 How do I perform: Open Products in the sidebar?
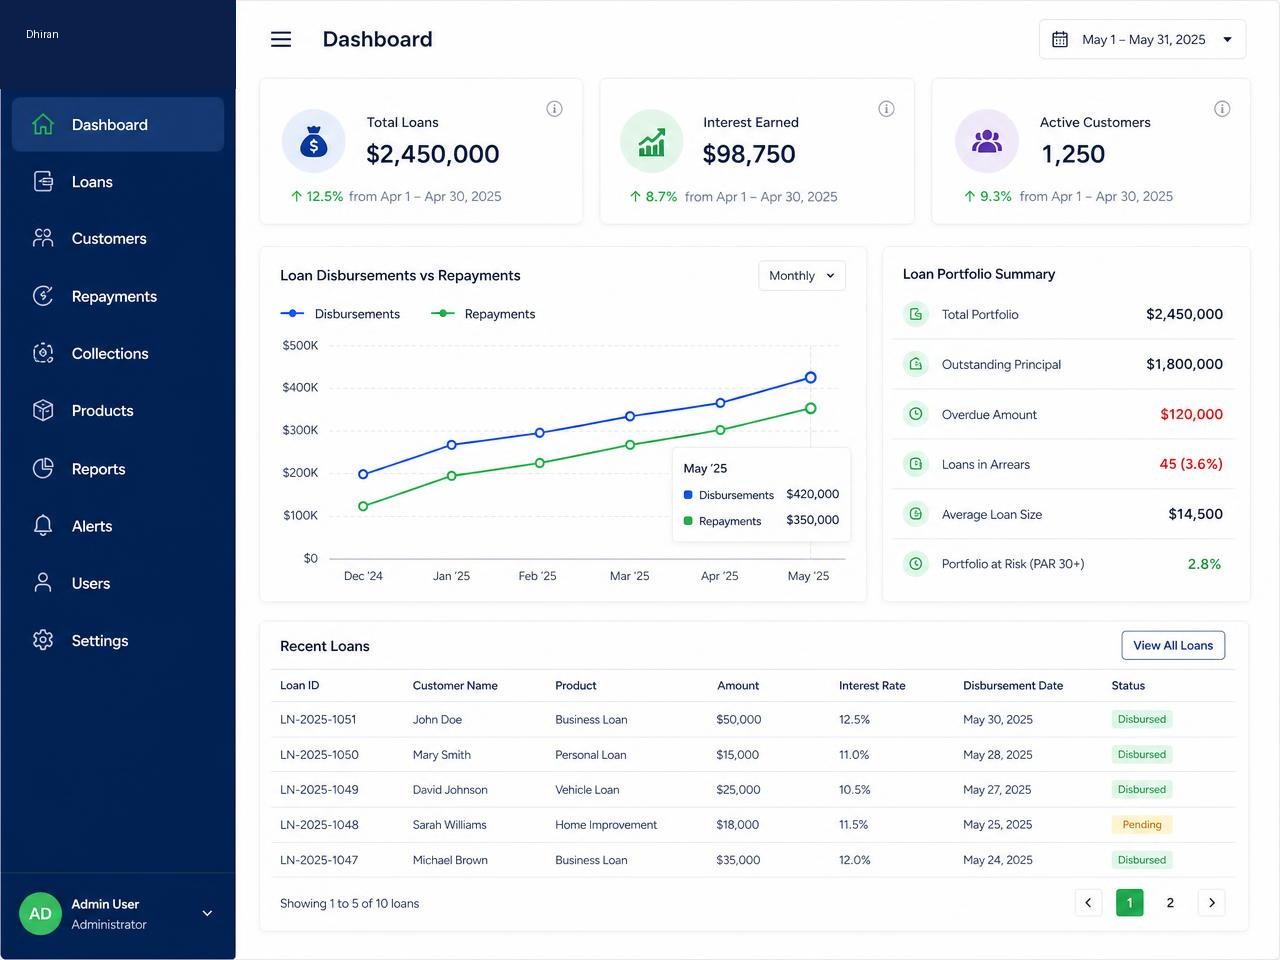point(118,411)
